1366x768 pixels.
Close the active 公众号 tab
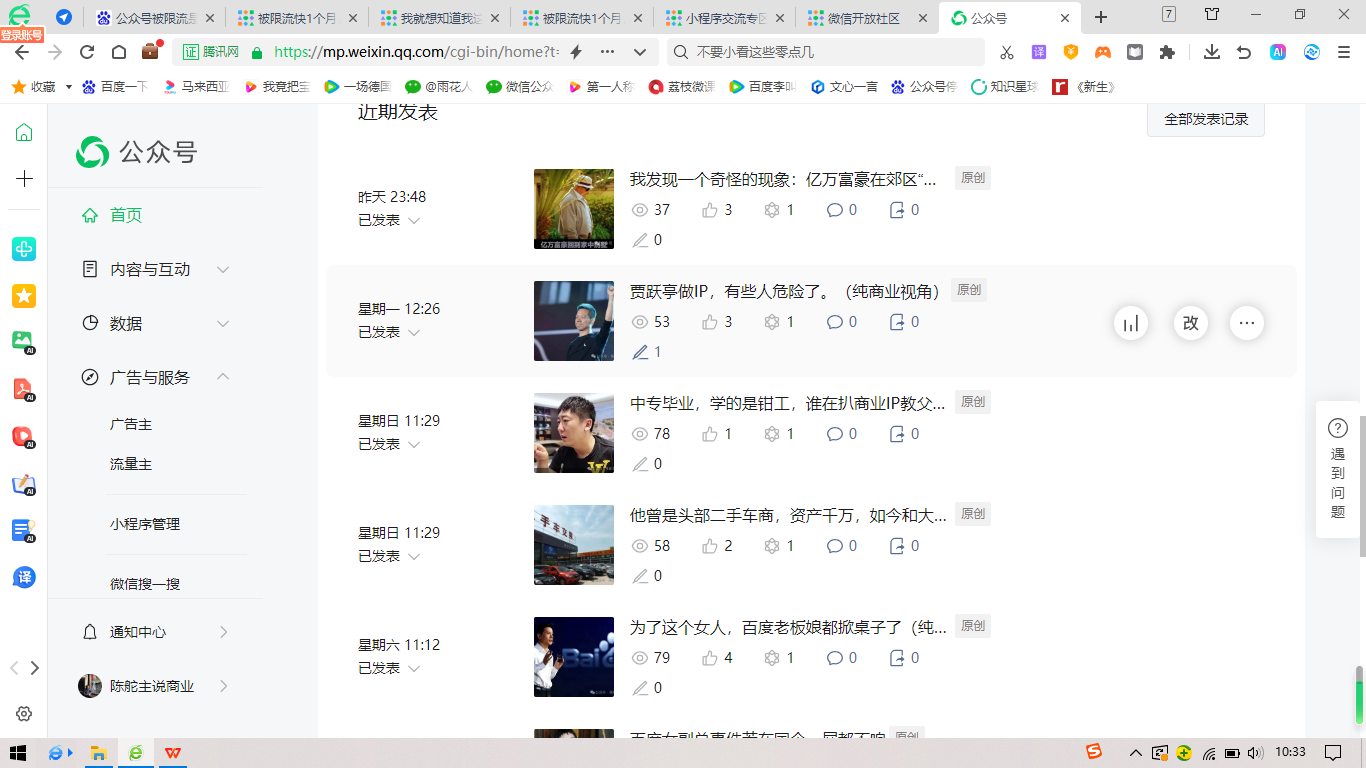pos(1065,18)
